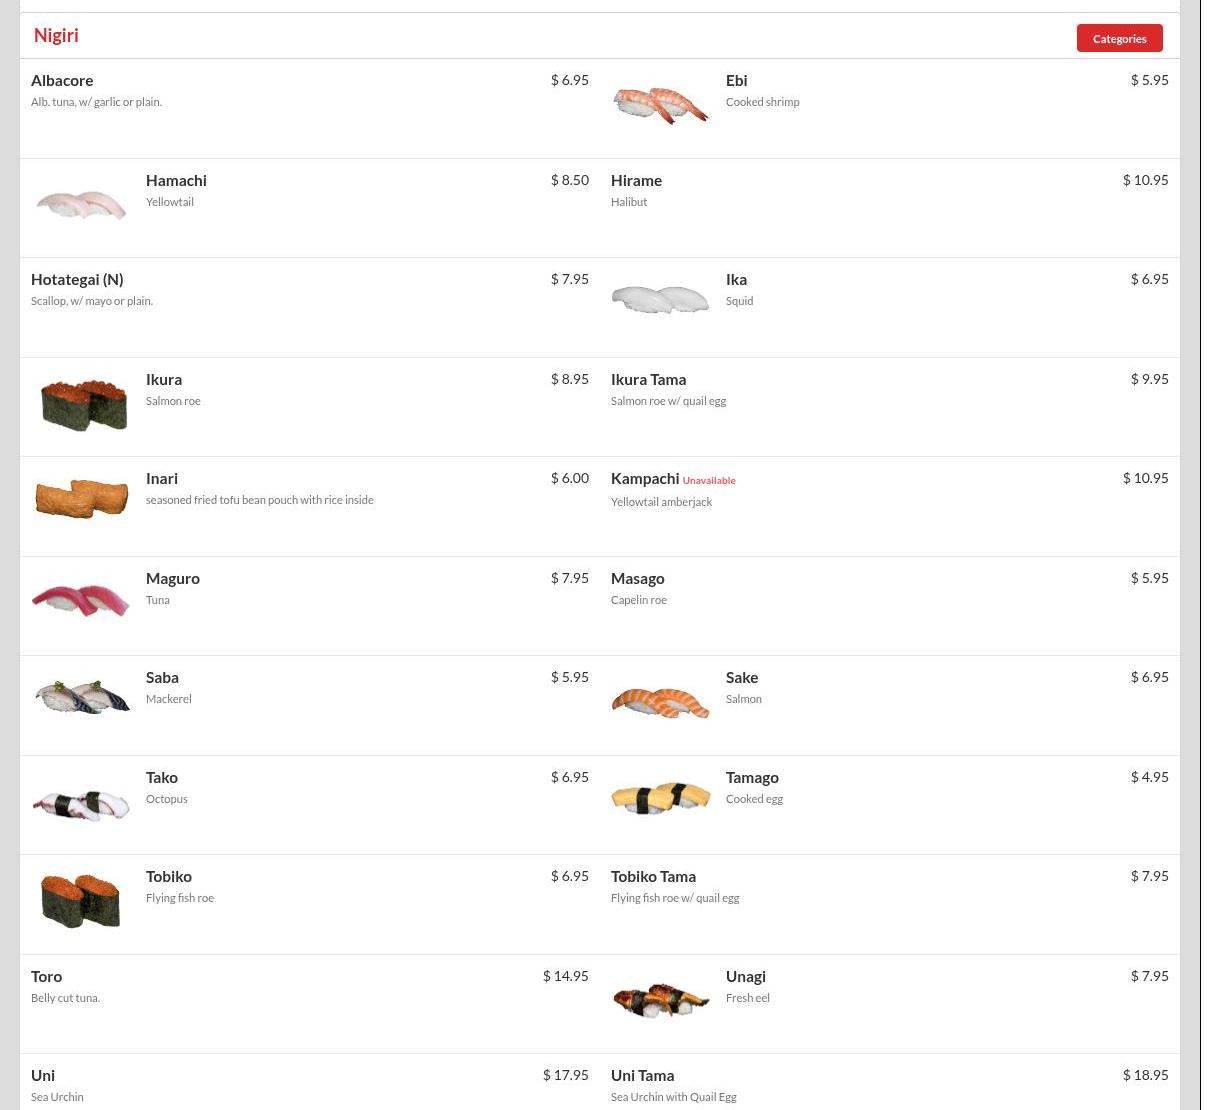Screen dimensions: 1210x1110
Task: Click the Tobiko flying fish roe photo
Action: pos(81,902)
